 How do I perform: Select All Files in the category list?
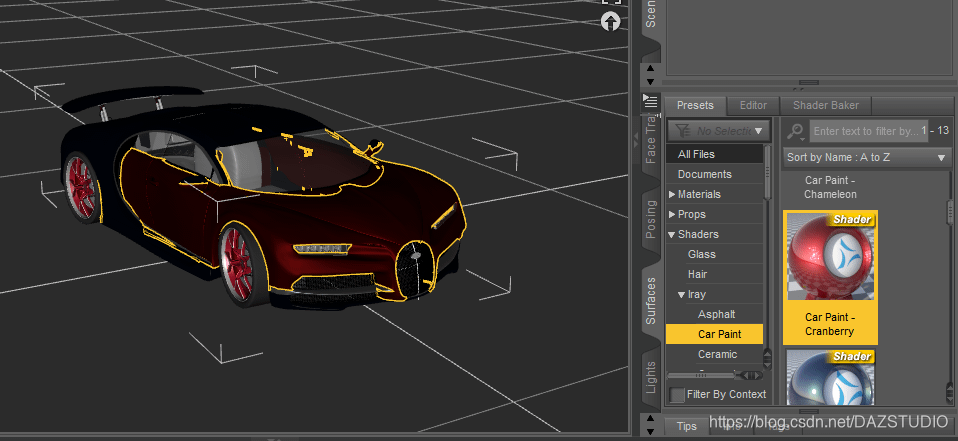point(714,154)
